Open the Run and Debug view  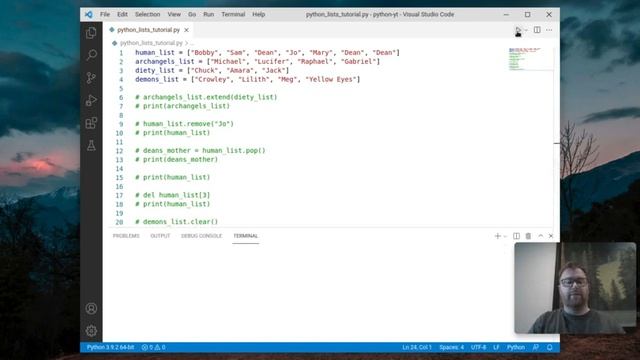pos(91,100)
